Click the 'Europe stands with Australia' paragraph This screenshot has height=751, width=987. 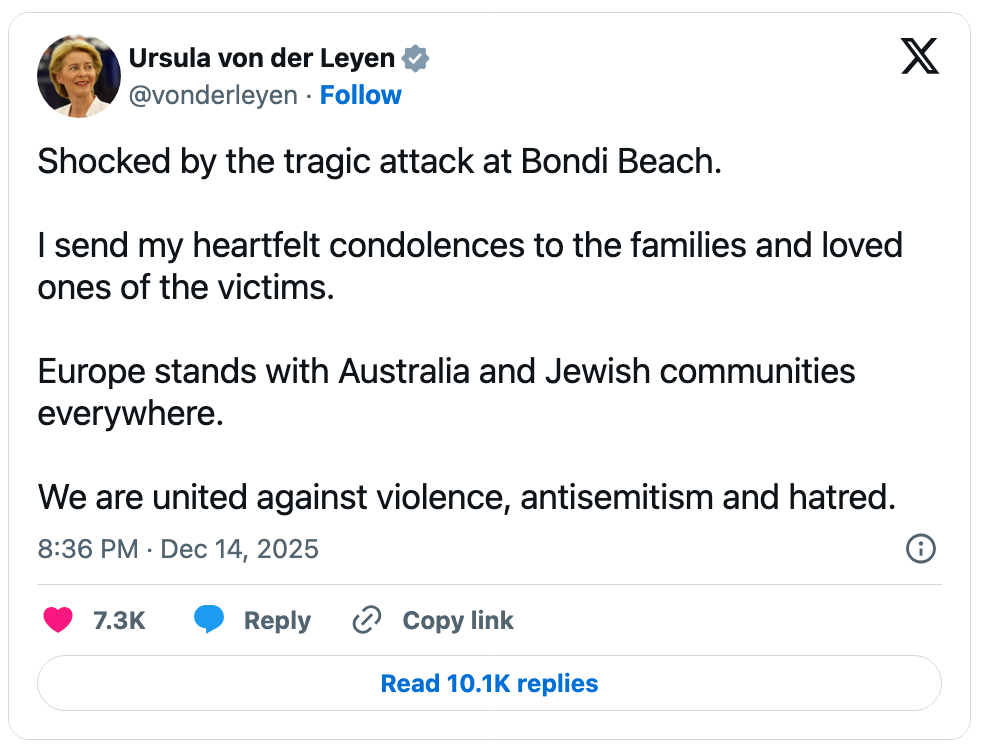pyautogui.click(x=446, y=392)
